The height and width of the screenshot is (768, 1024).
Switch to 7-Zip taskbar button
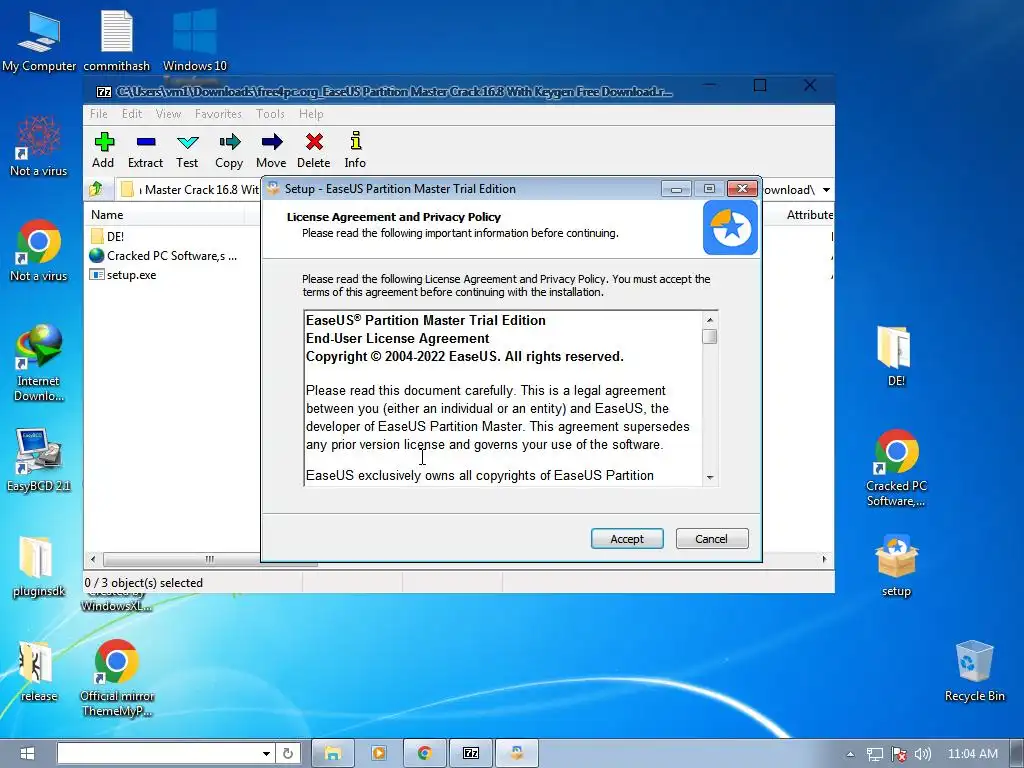point(471,754)
